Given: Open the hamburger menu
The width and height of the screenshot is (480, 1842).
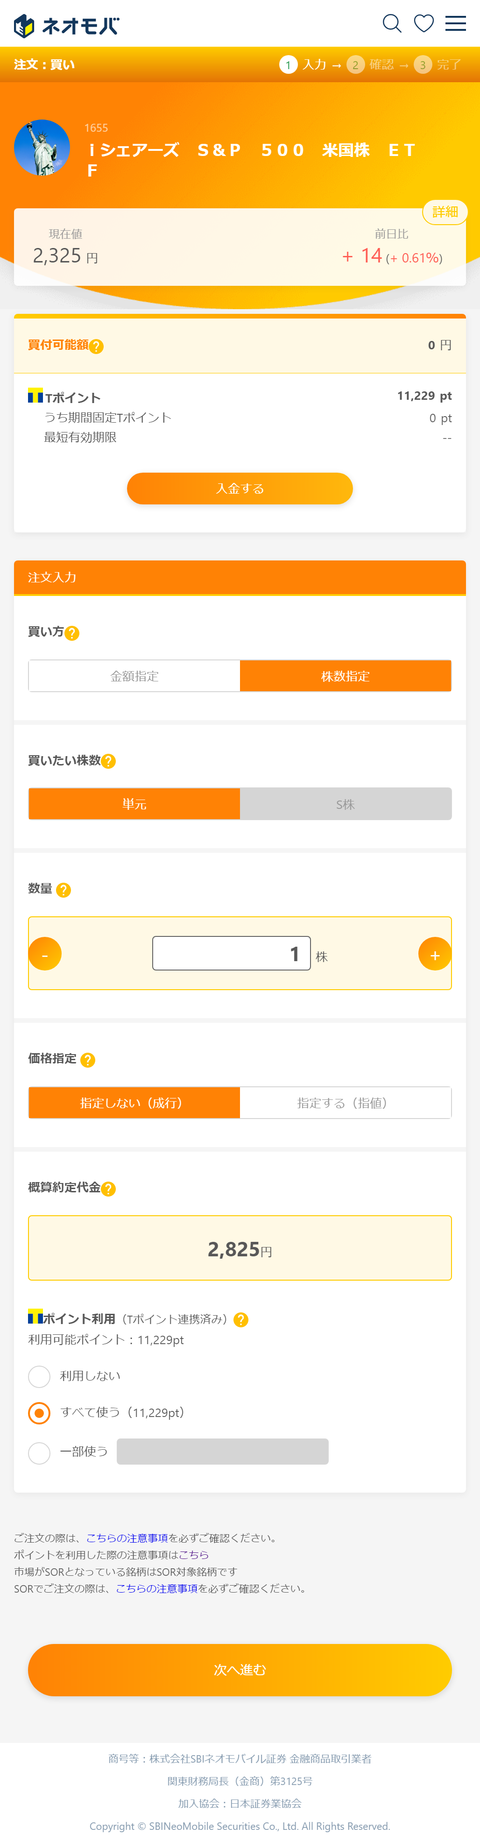Looking at the screenshot, I should click(x=456, y=23).
